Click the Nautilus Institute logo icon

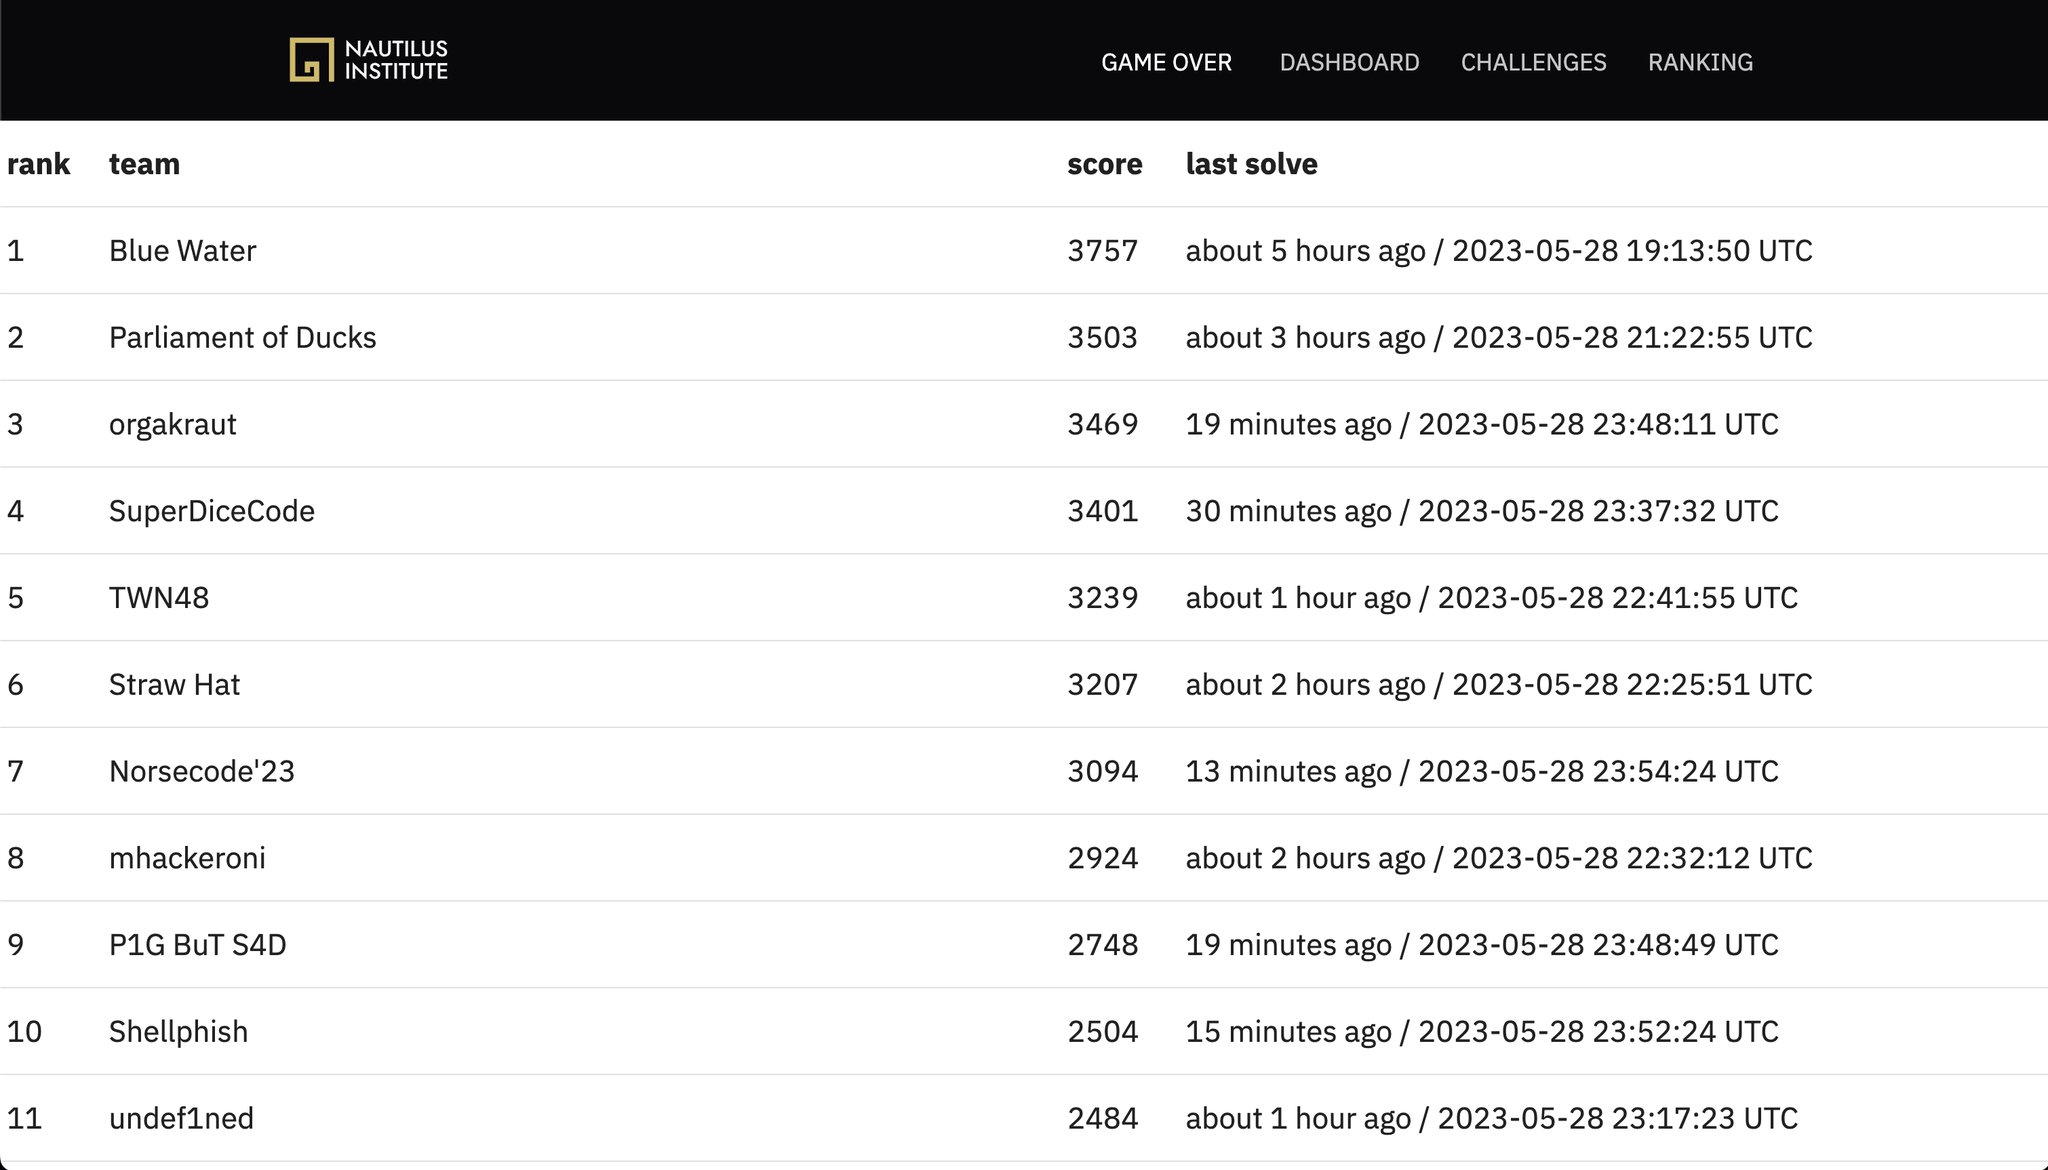311,60
